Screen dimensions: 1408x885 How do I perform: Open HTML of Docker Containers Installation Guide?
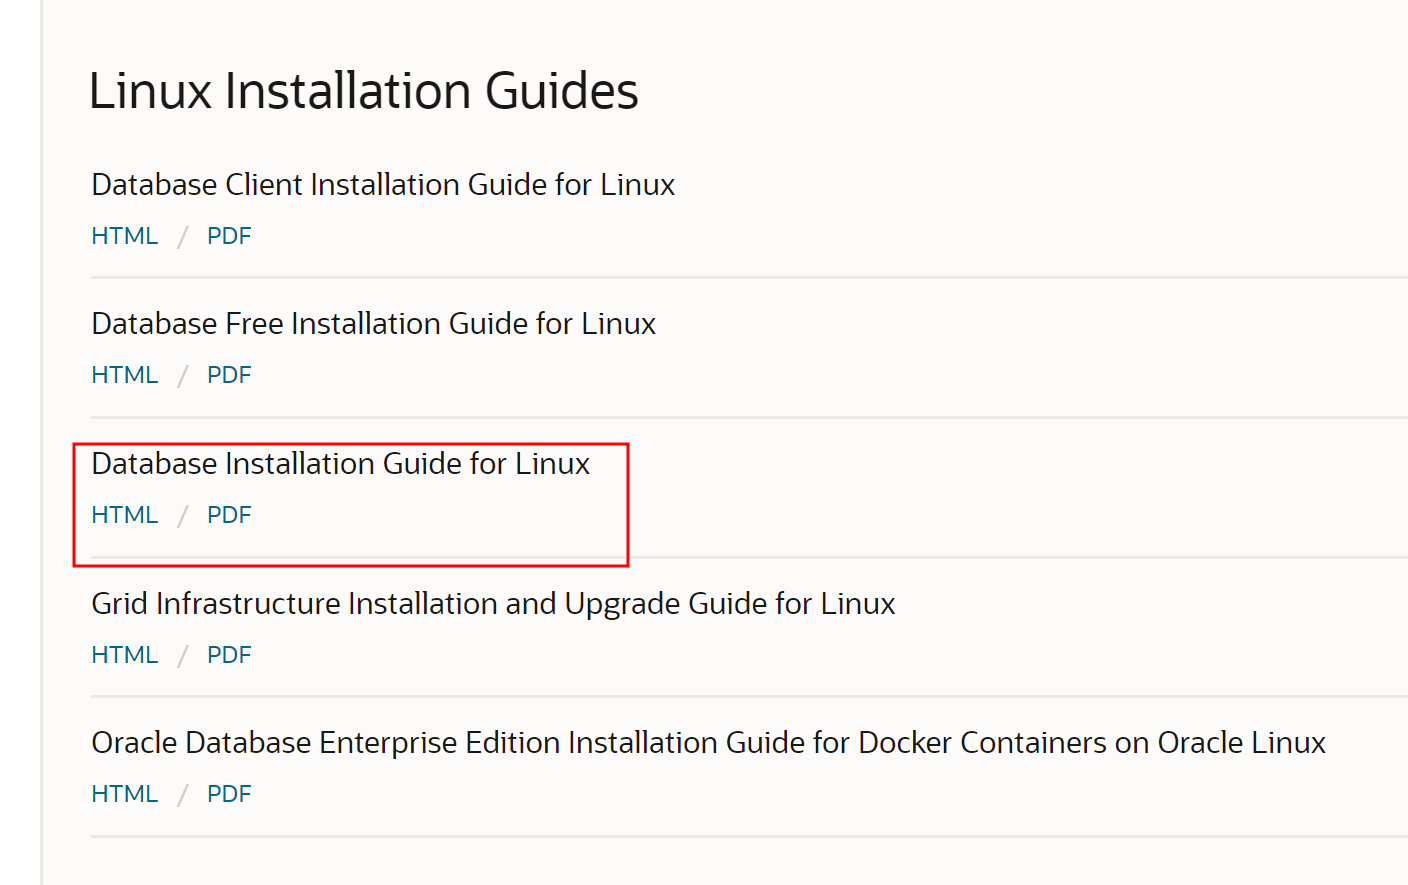(124, 794)
